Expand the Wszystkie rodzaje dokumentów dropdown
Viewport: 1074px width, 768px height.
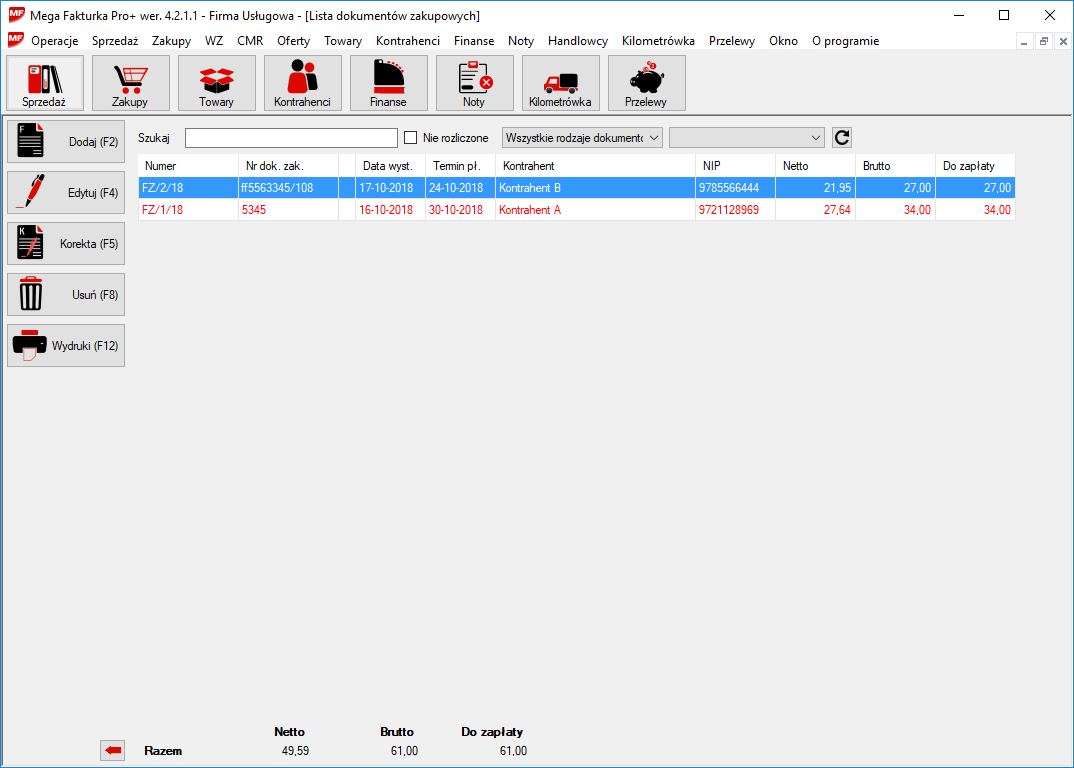pos(582,138)
